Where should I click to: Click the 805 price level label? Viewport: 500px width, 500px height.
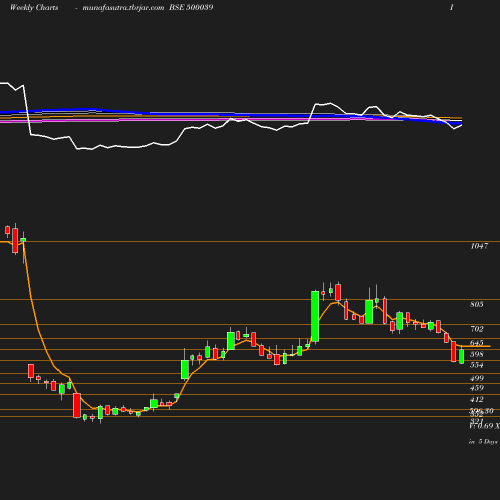(477, 304)
